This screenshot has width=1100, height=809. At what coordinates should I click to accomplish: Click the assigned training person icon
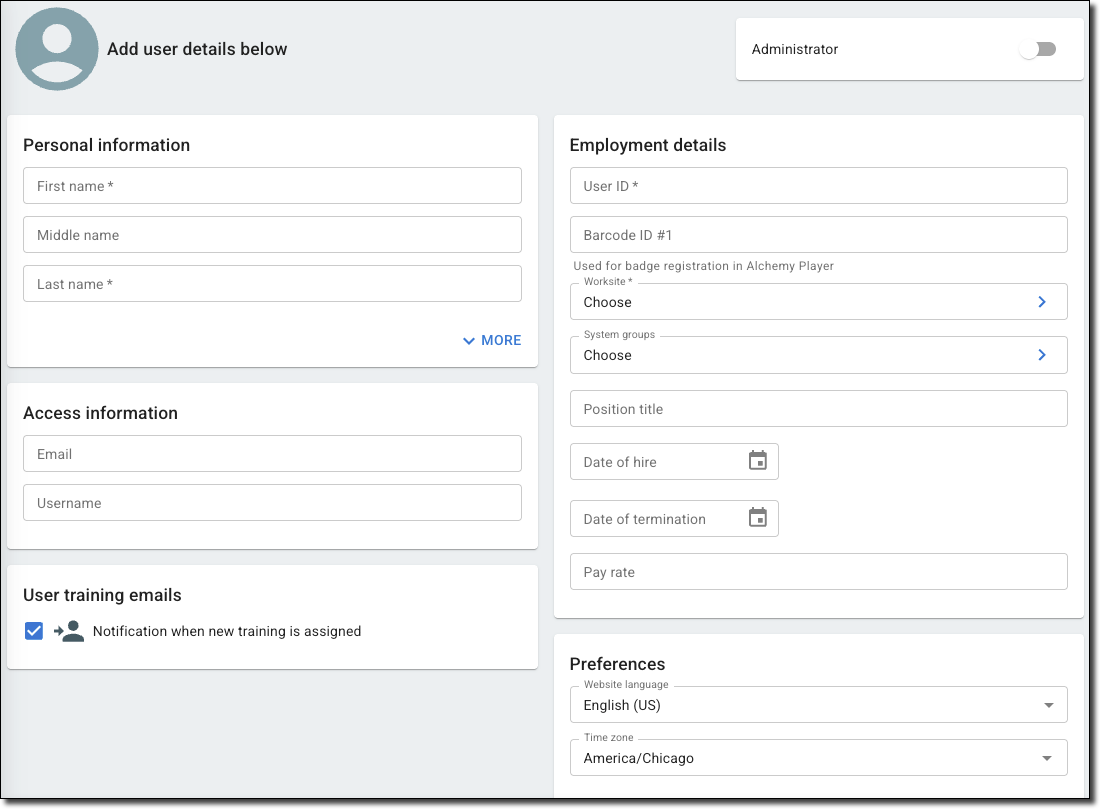[x=69, y=632]
